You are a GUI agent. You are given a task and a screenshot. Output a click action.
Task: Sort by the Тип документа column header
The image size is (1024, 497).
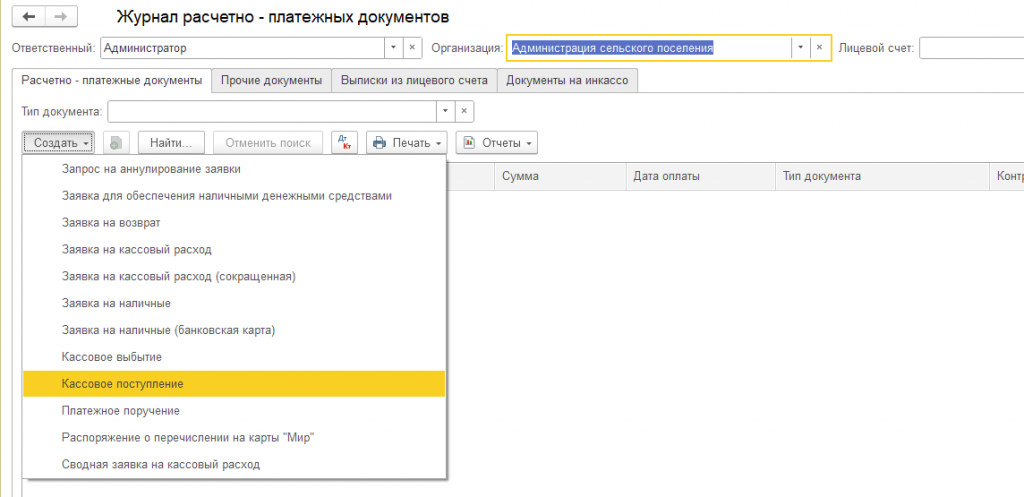click(882, 176)
